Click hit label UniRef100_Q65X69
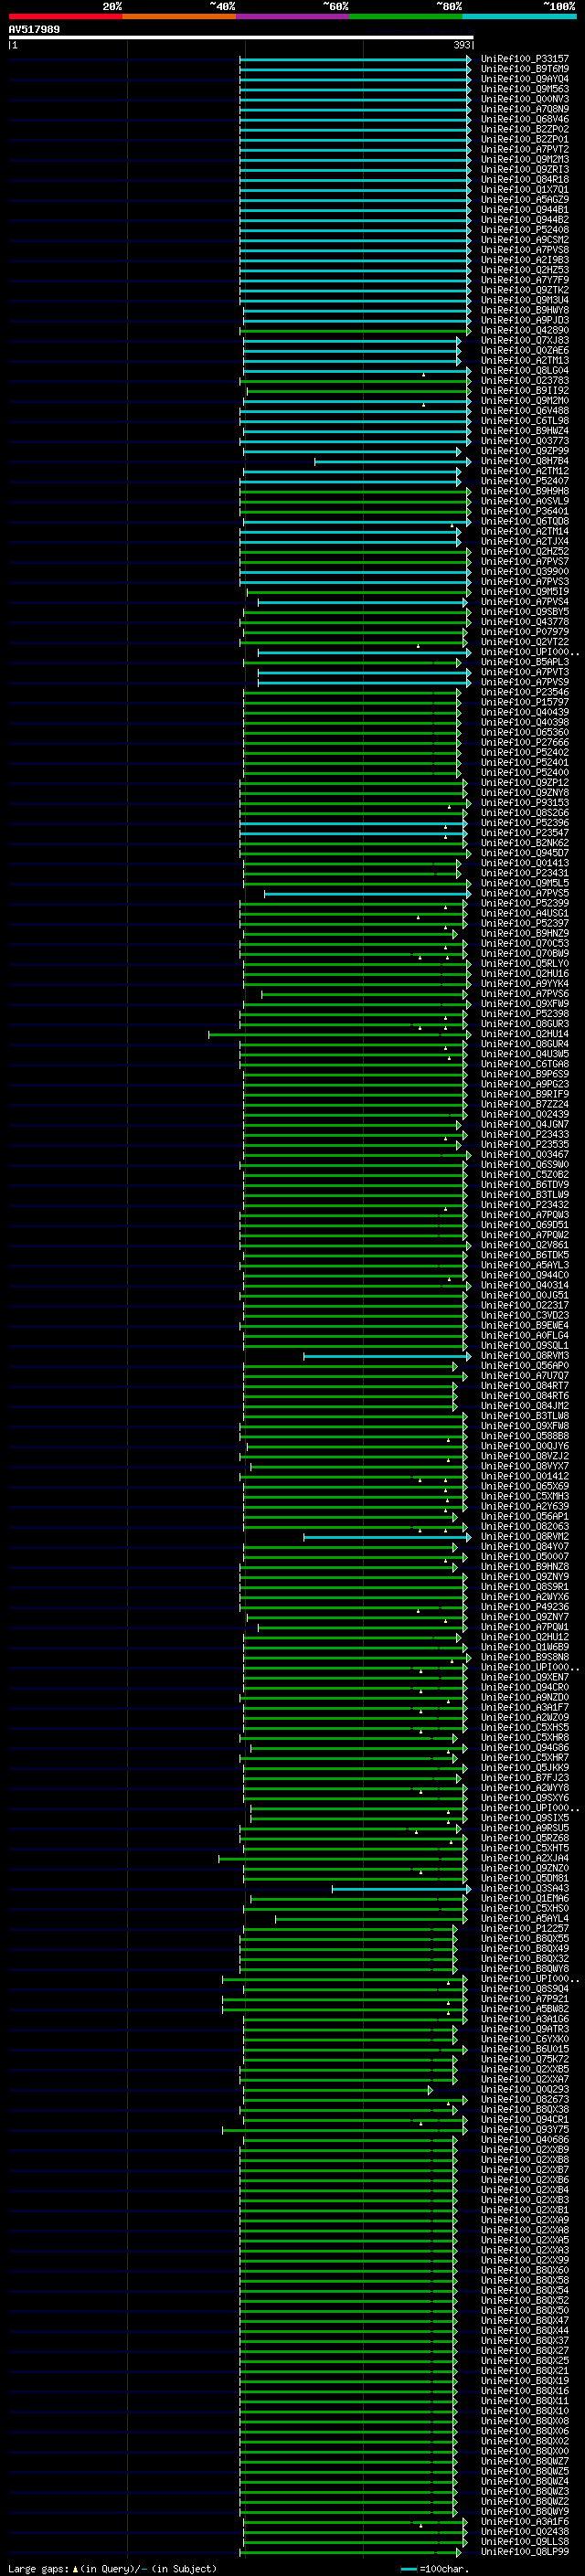This screenshot has height=2576, width=585. click(524, 1486)
